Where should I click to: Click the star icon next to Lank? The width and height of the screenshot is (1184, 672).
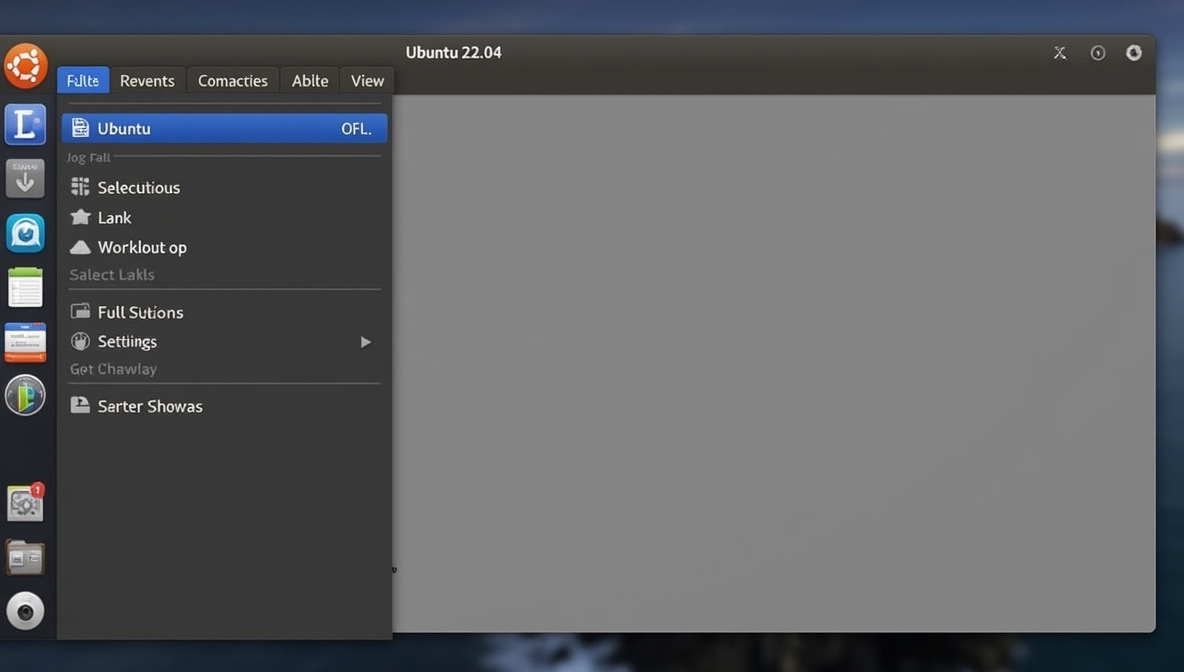(80, 217)
